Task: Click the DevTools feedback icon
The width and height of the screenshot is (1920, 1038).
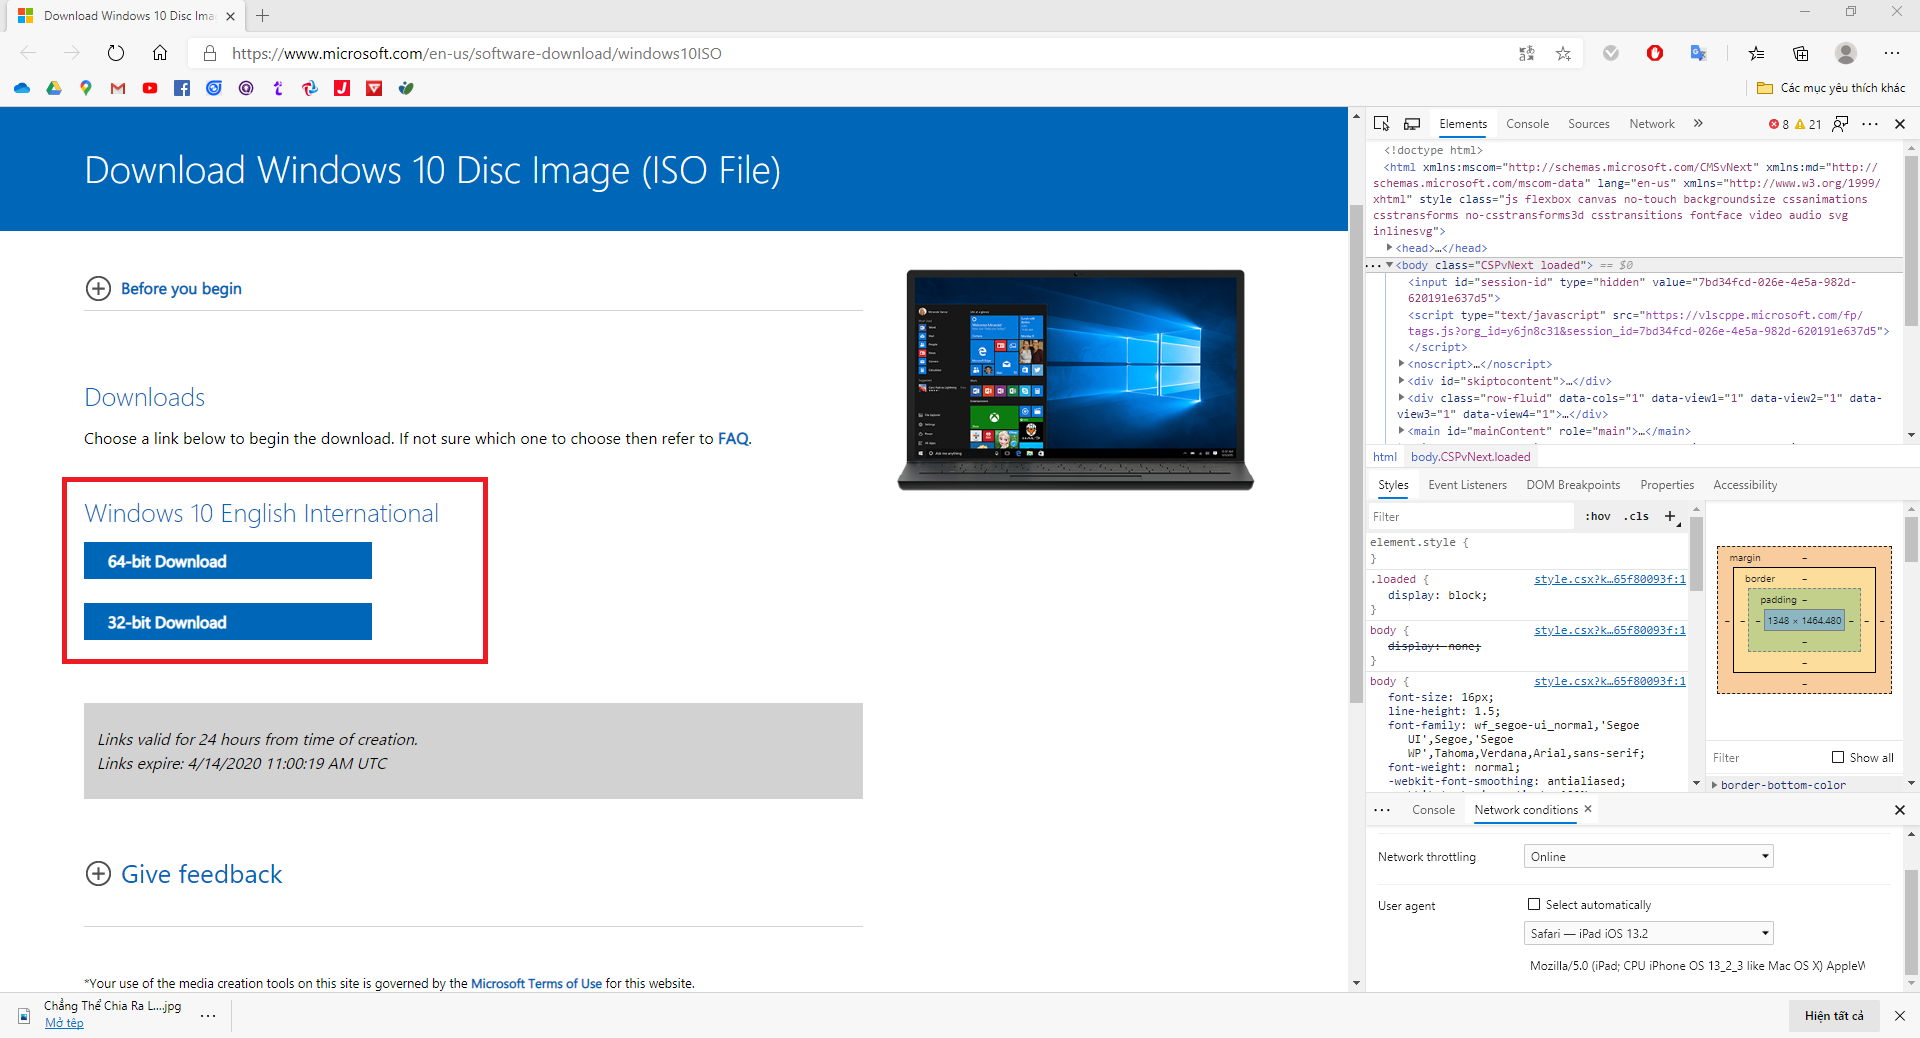Action: (x=1840, y=124)
